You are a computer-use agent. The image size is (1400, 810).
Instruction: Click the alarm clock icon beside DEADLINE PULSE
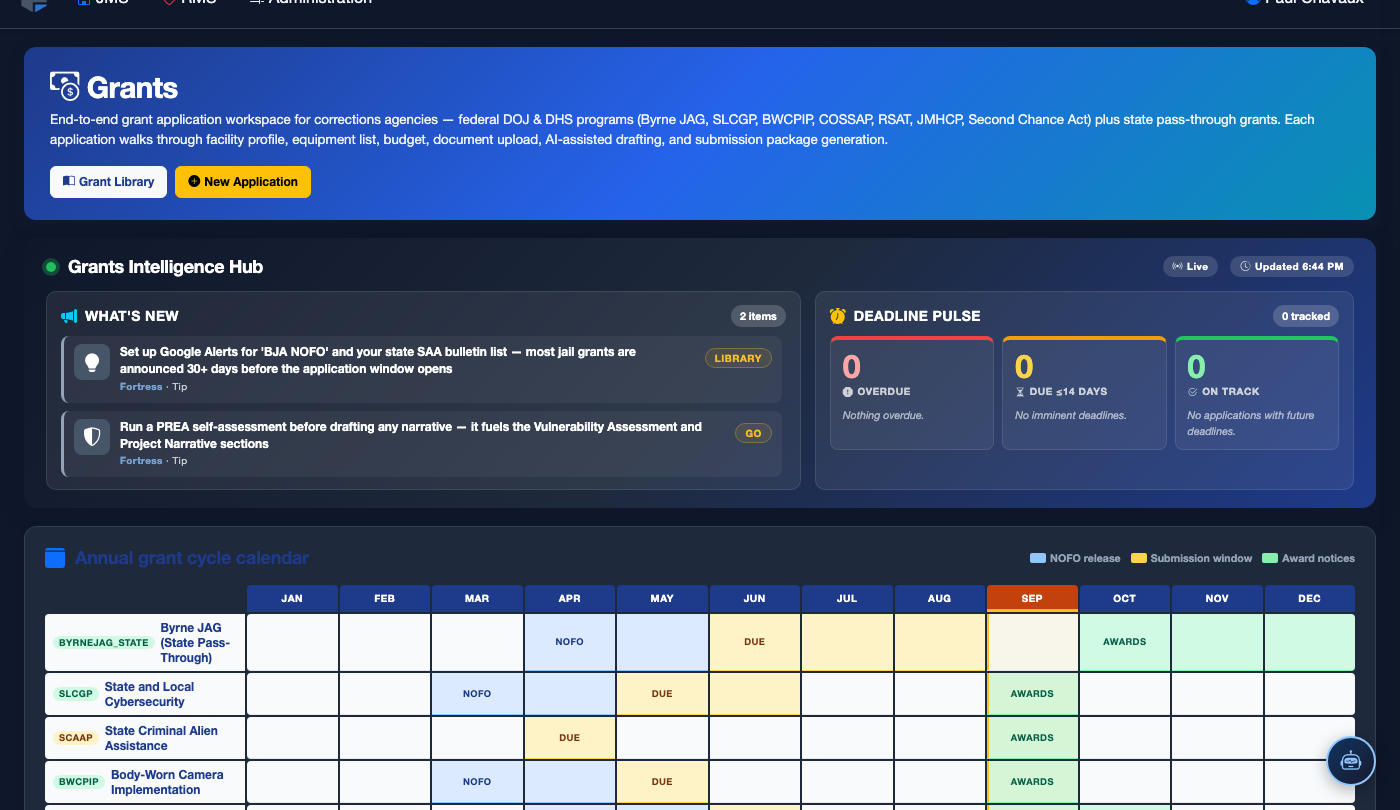click(838, 316)
